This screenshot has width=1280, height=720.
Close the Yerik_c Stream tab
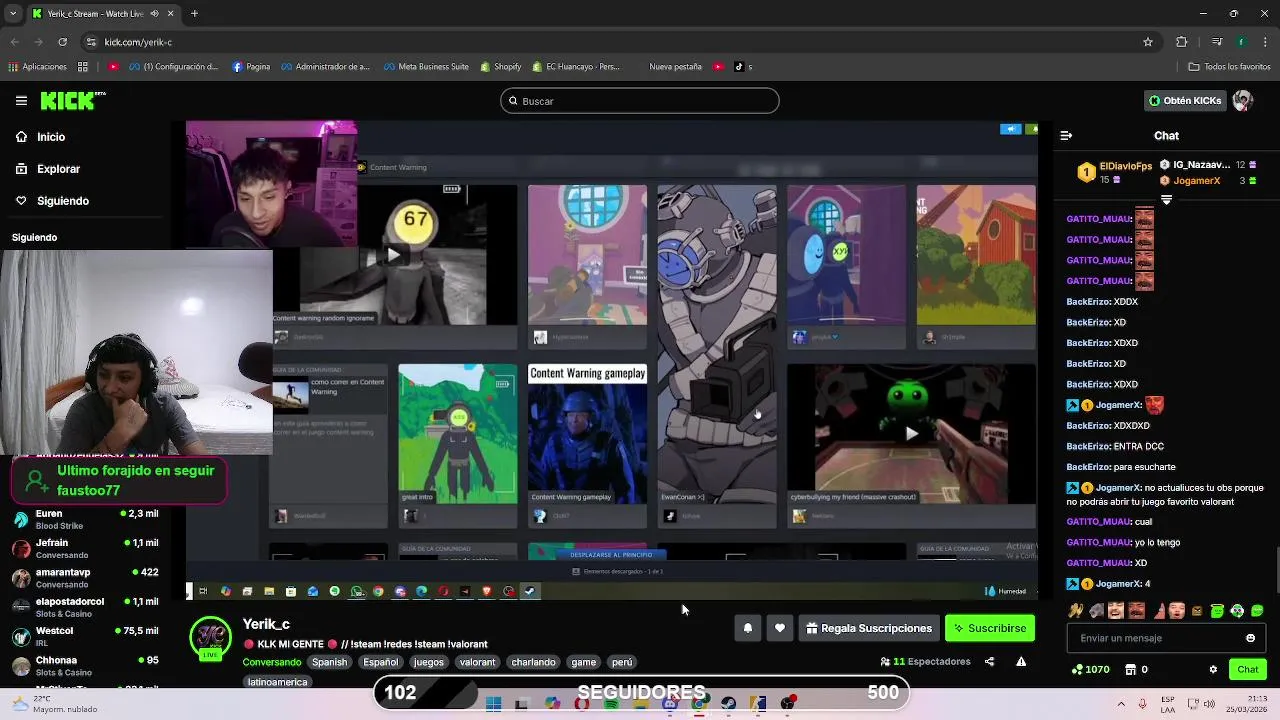tap(169, 14)
